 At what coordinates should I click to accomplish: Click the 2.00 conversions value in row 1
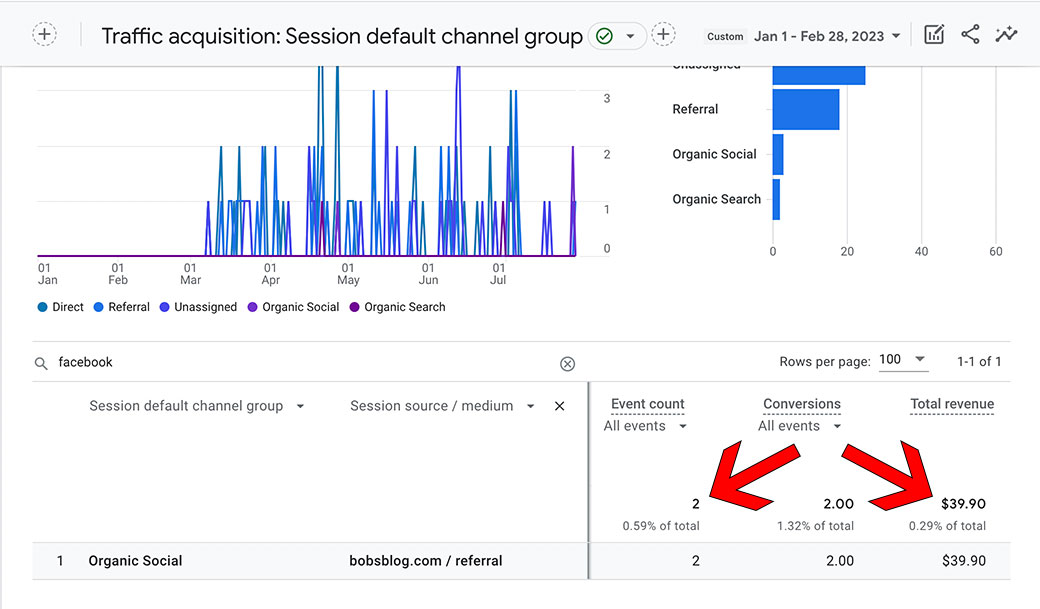coord(840,561)
